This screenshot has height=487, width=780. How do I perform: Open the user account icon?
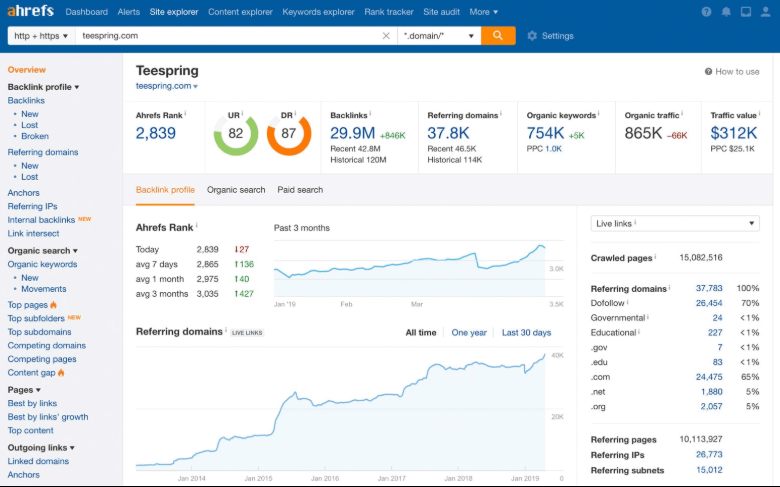click(766, 12)
